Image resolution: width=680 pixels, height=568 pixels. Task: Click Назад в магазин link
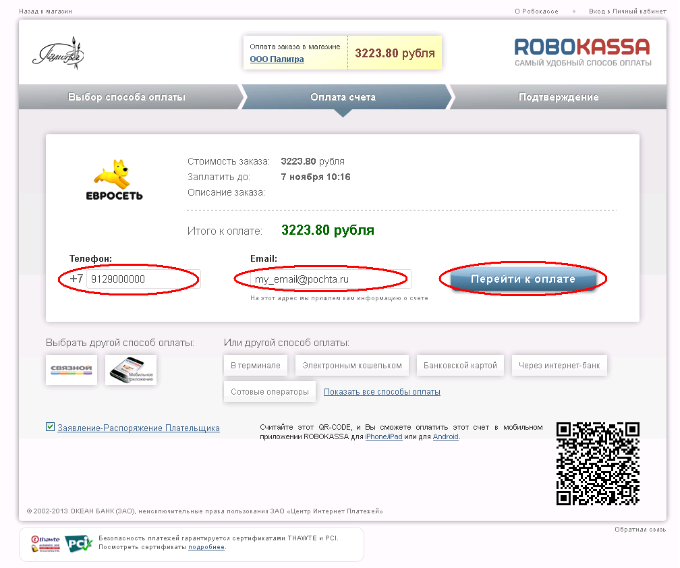pos(46,11)
